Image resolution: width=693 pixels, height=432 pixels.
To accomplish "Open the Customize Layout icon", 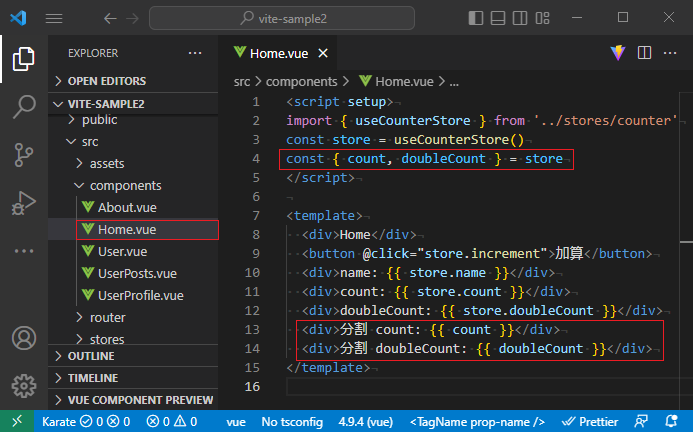I will tap(542, 18).
